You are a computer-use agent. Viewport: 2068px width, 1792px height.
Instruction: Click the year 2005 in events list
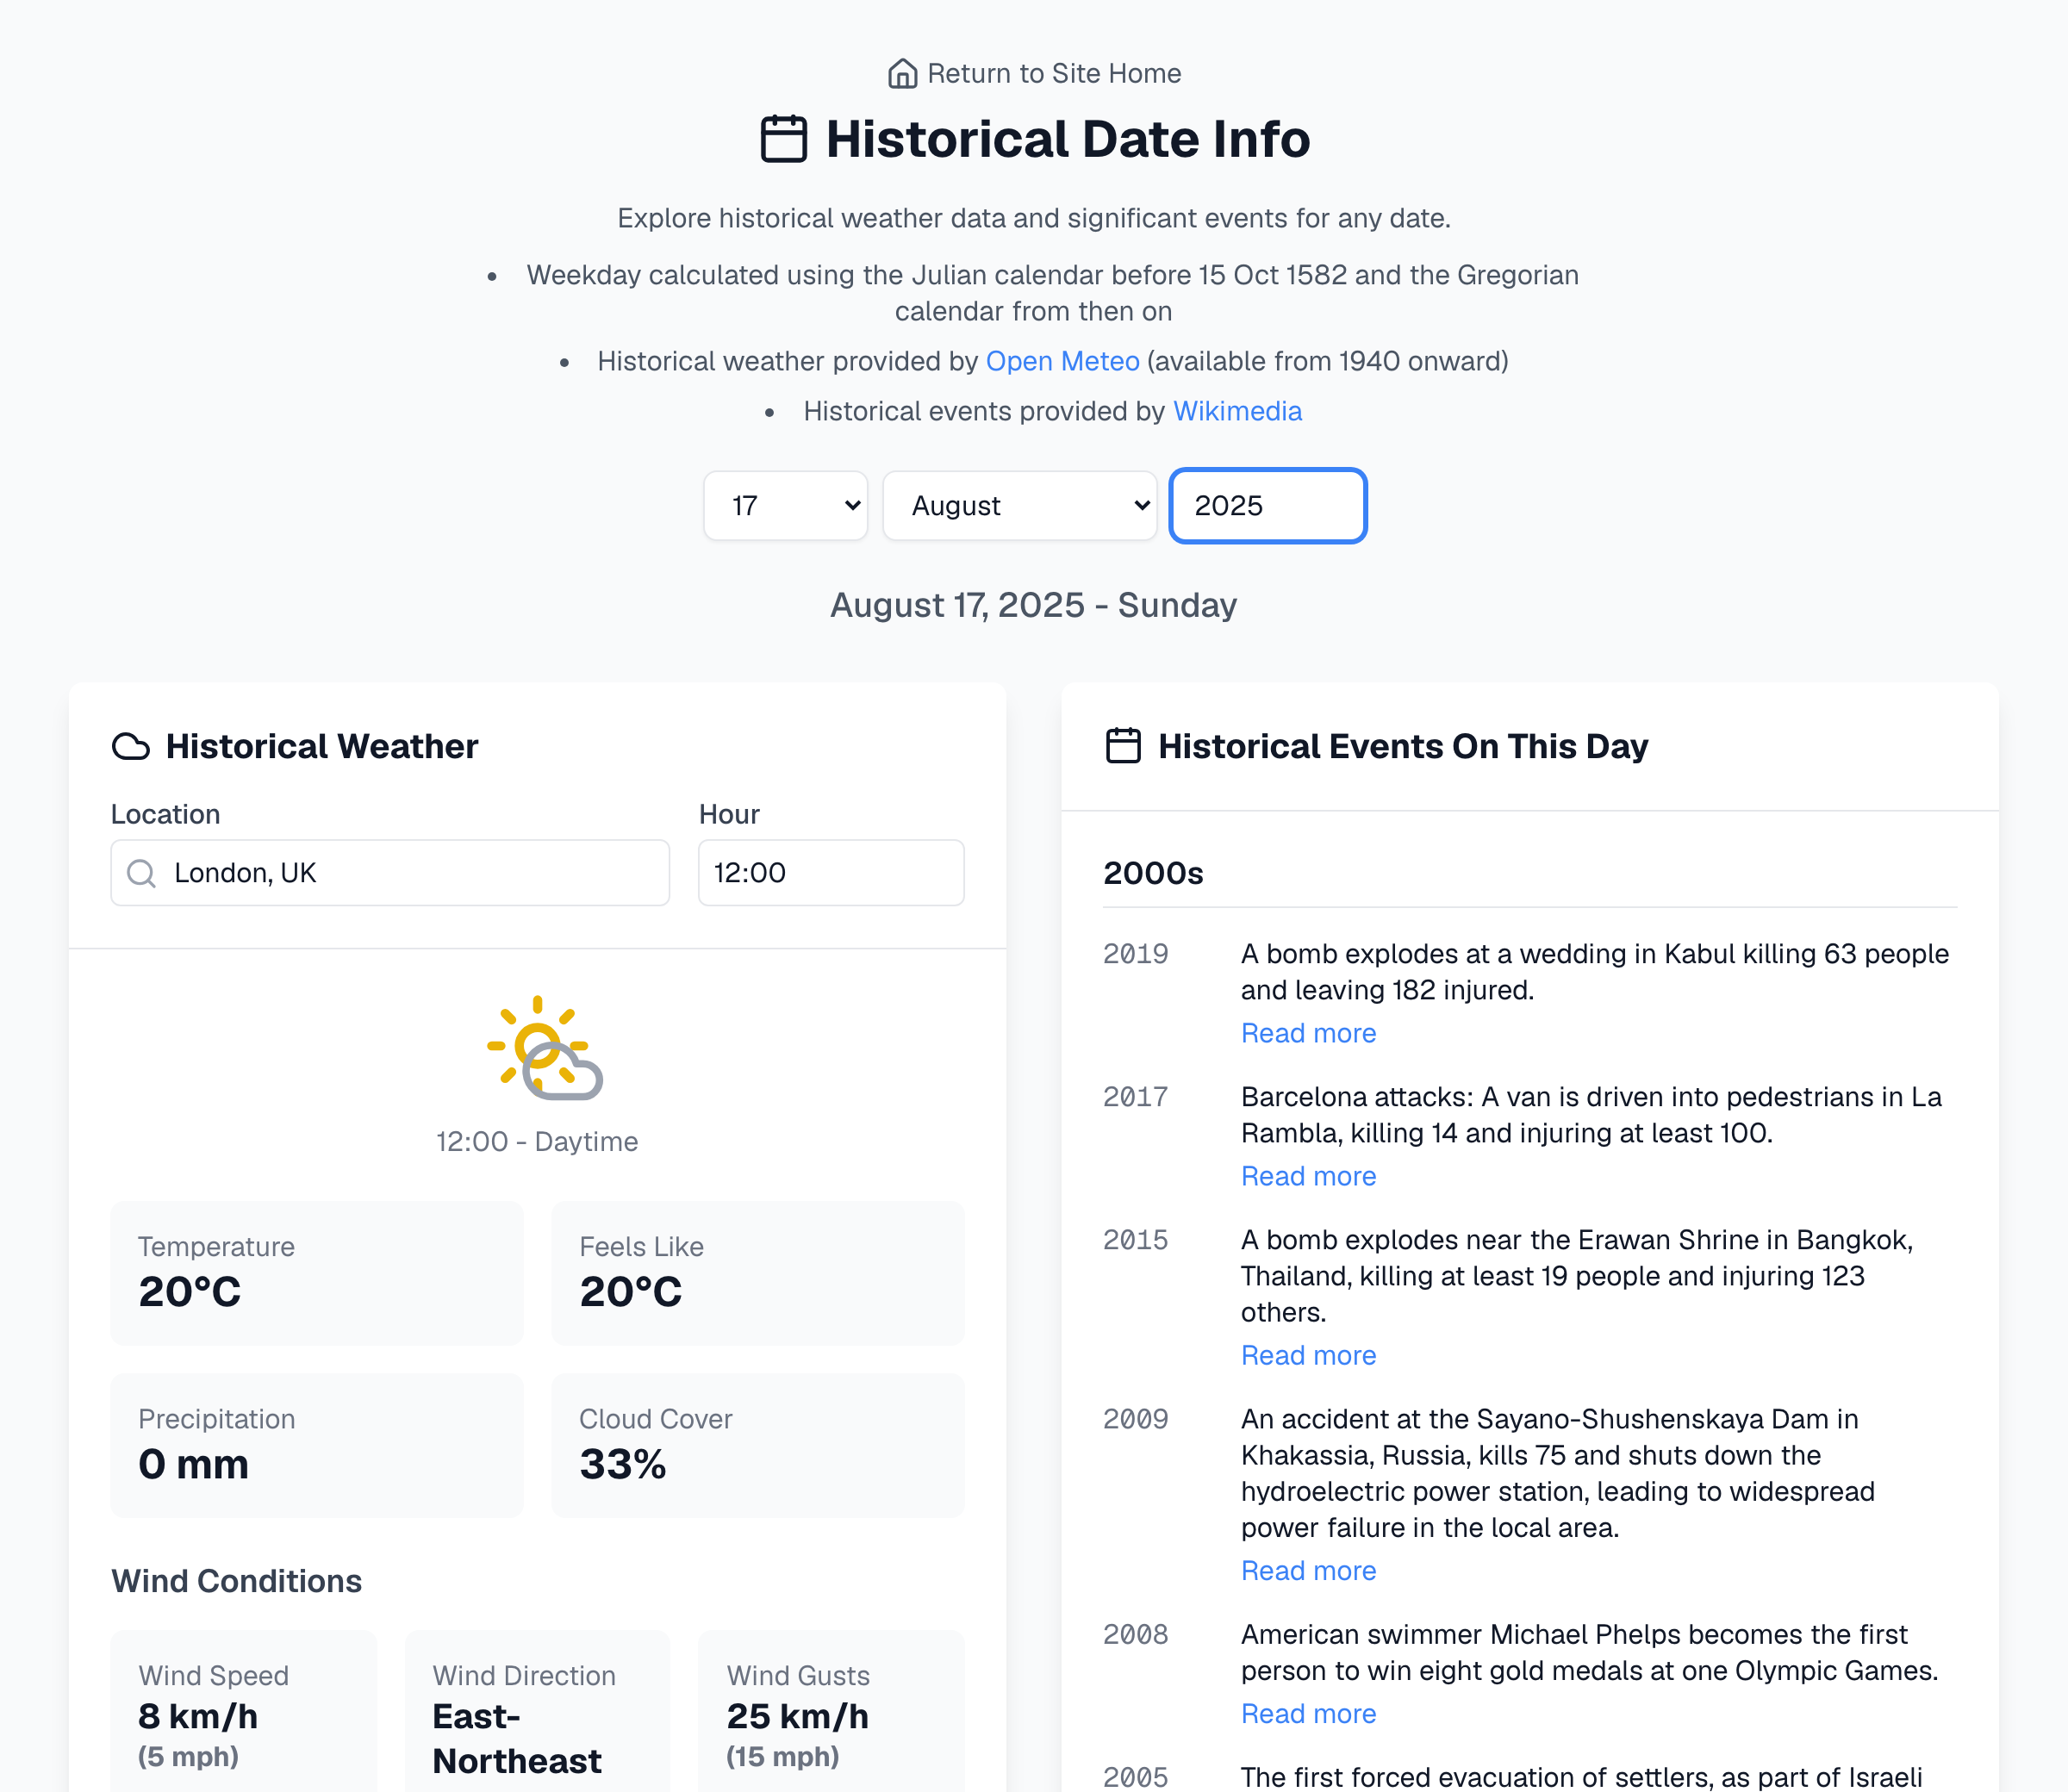(1136, 1777)
